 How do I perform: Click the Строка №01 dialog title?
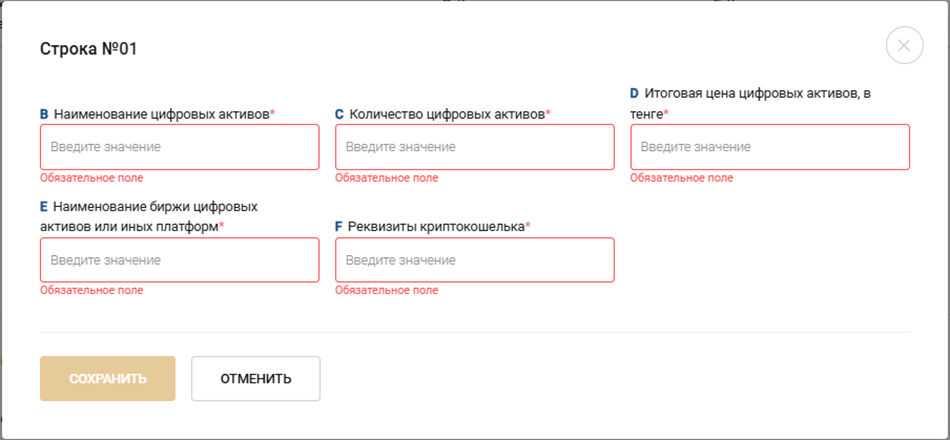click(88, 48)
